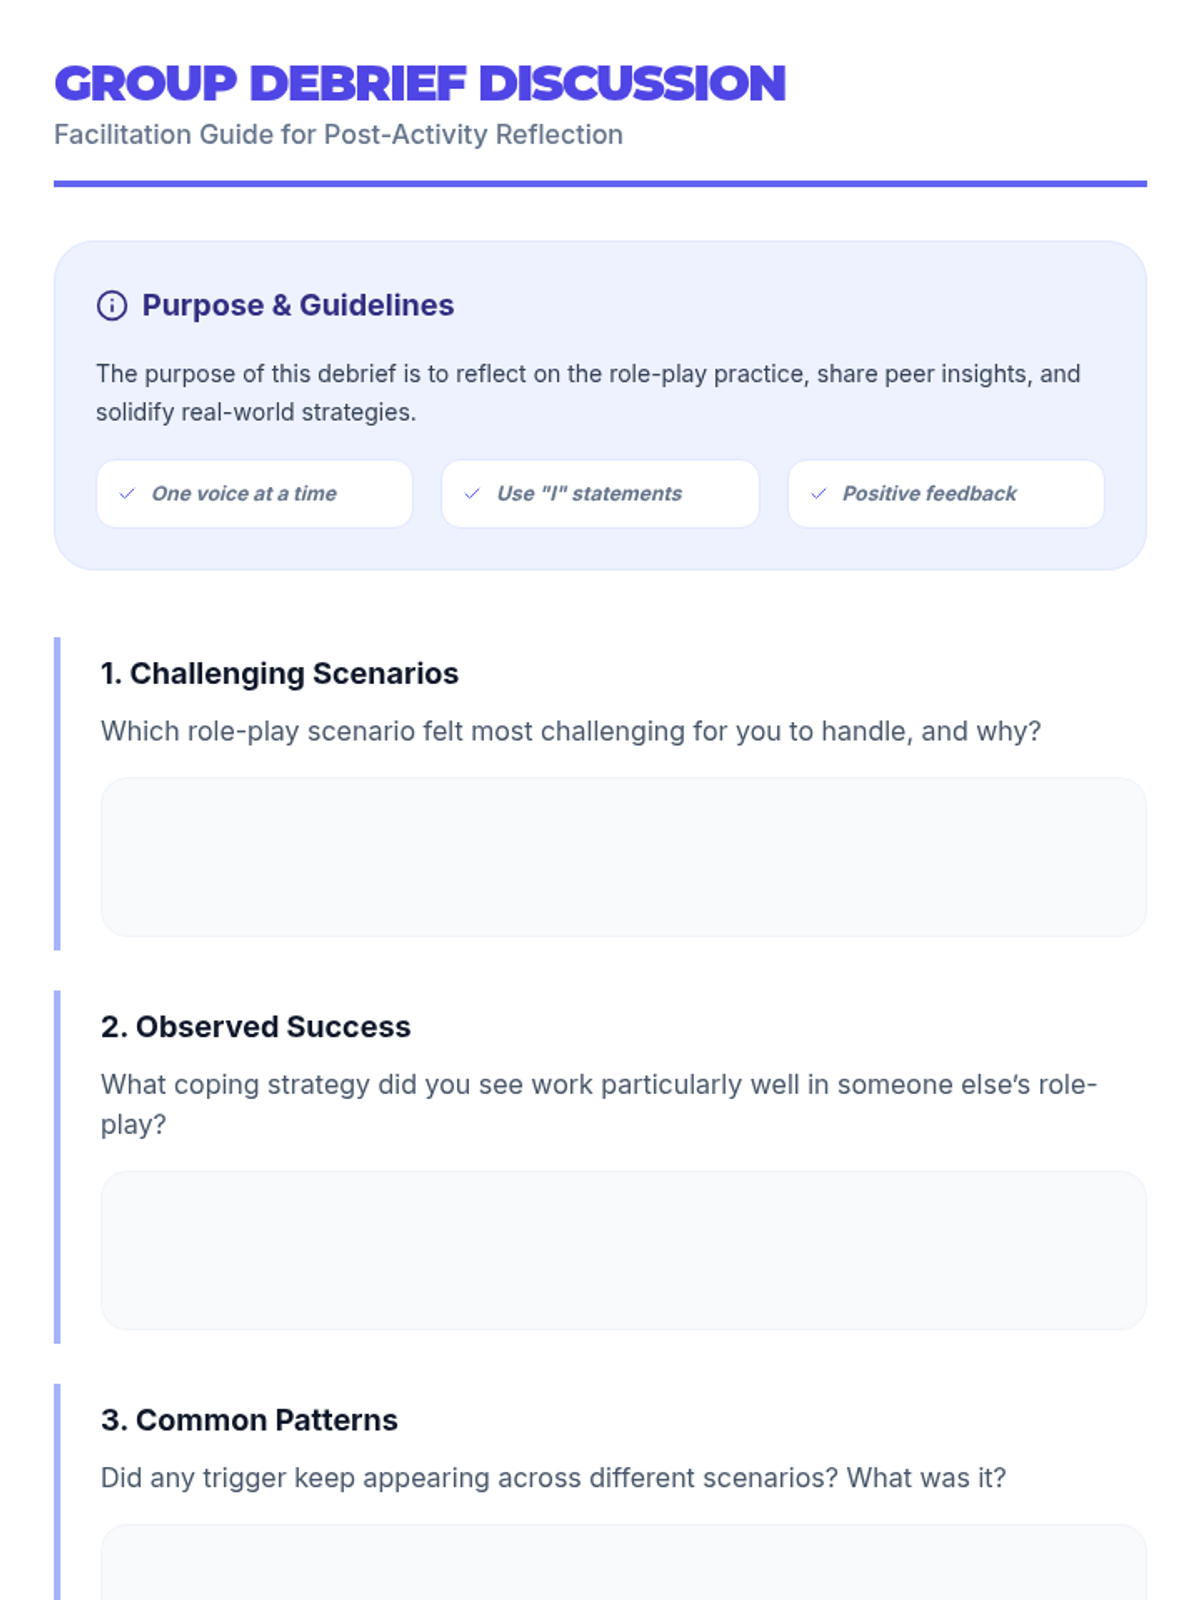Focus the Common Patterns answer box
The height and width of the screenshot is (1600, 1200).
[623, 1565]
